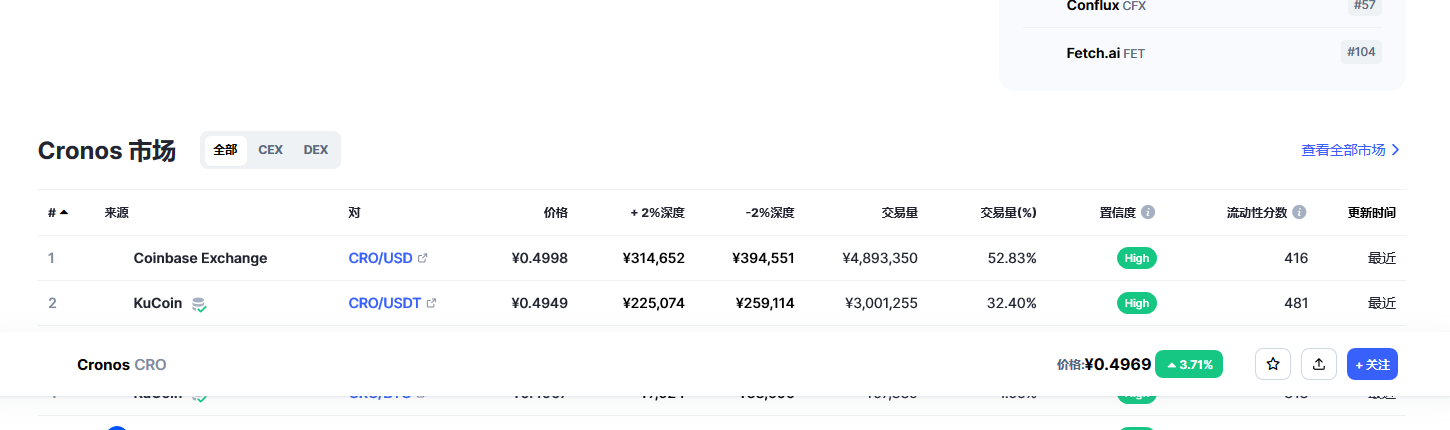Image resolution: width=1450 pixels, height=430 pixels.
Task: Click 最近 in Coinbase Exchange row
Action: click(1382, 258)
